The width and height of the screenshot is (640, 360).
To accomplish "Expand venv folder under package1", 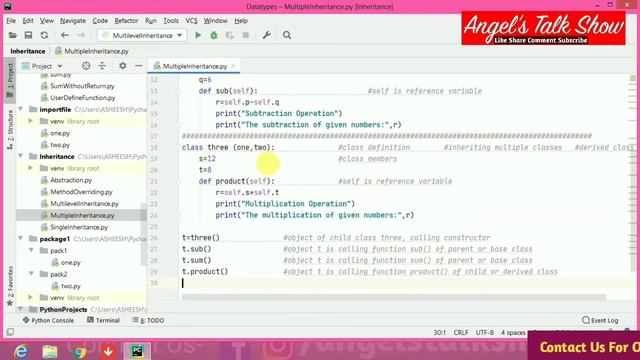I will (30, 298).
